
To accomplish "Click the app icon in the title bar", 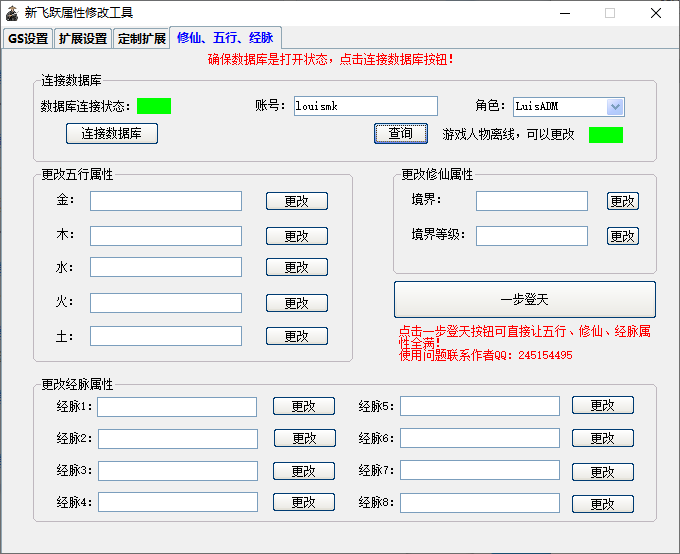I will 10,13.
